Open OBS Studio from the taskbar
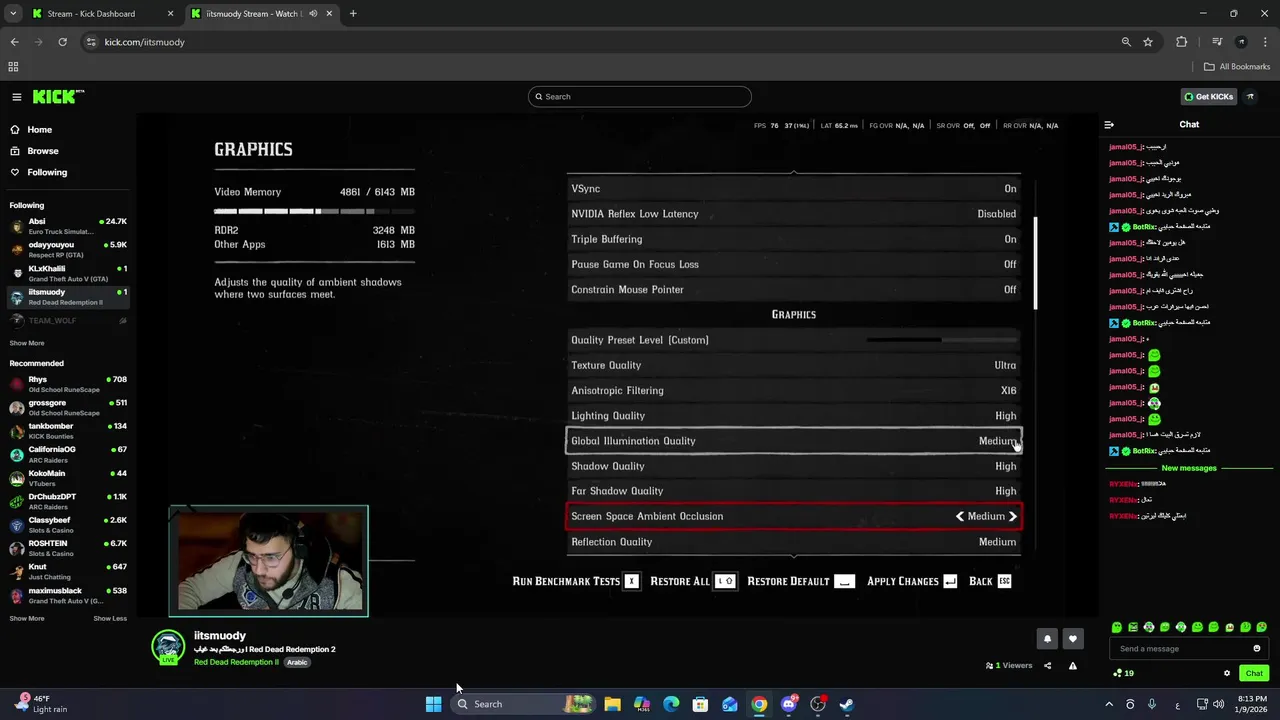Screen dimensions: 1280x720 817,704
